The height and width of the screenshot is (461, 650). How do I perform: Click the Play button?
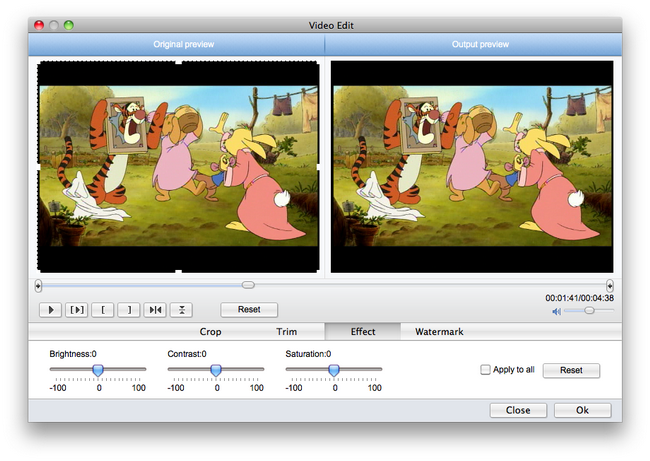point(51,310)
